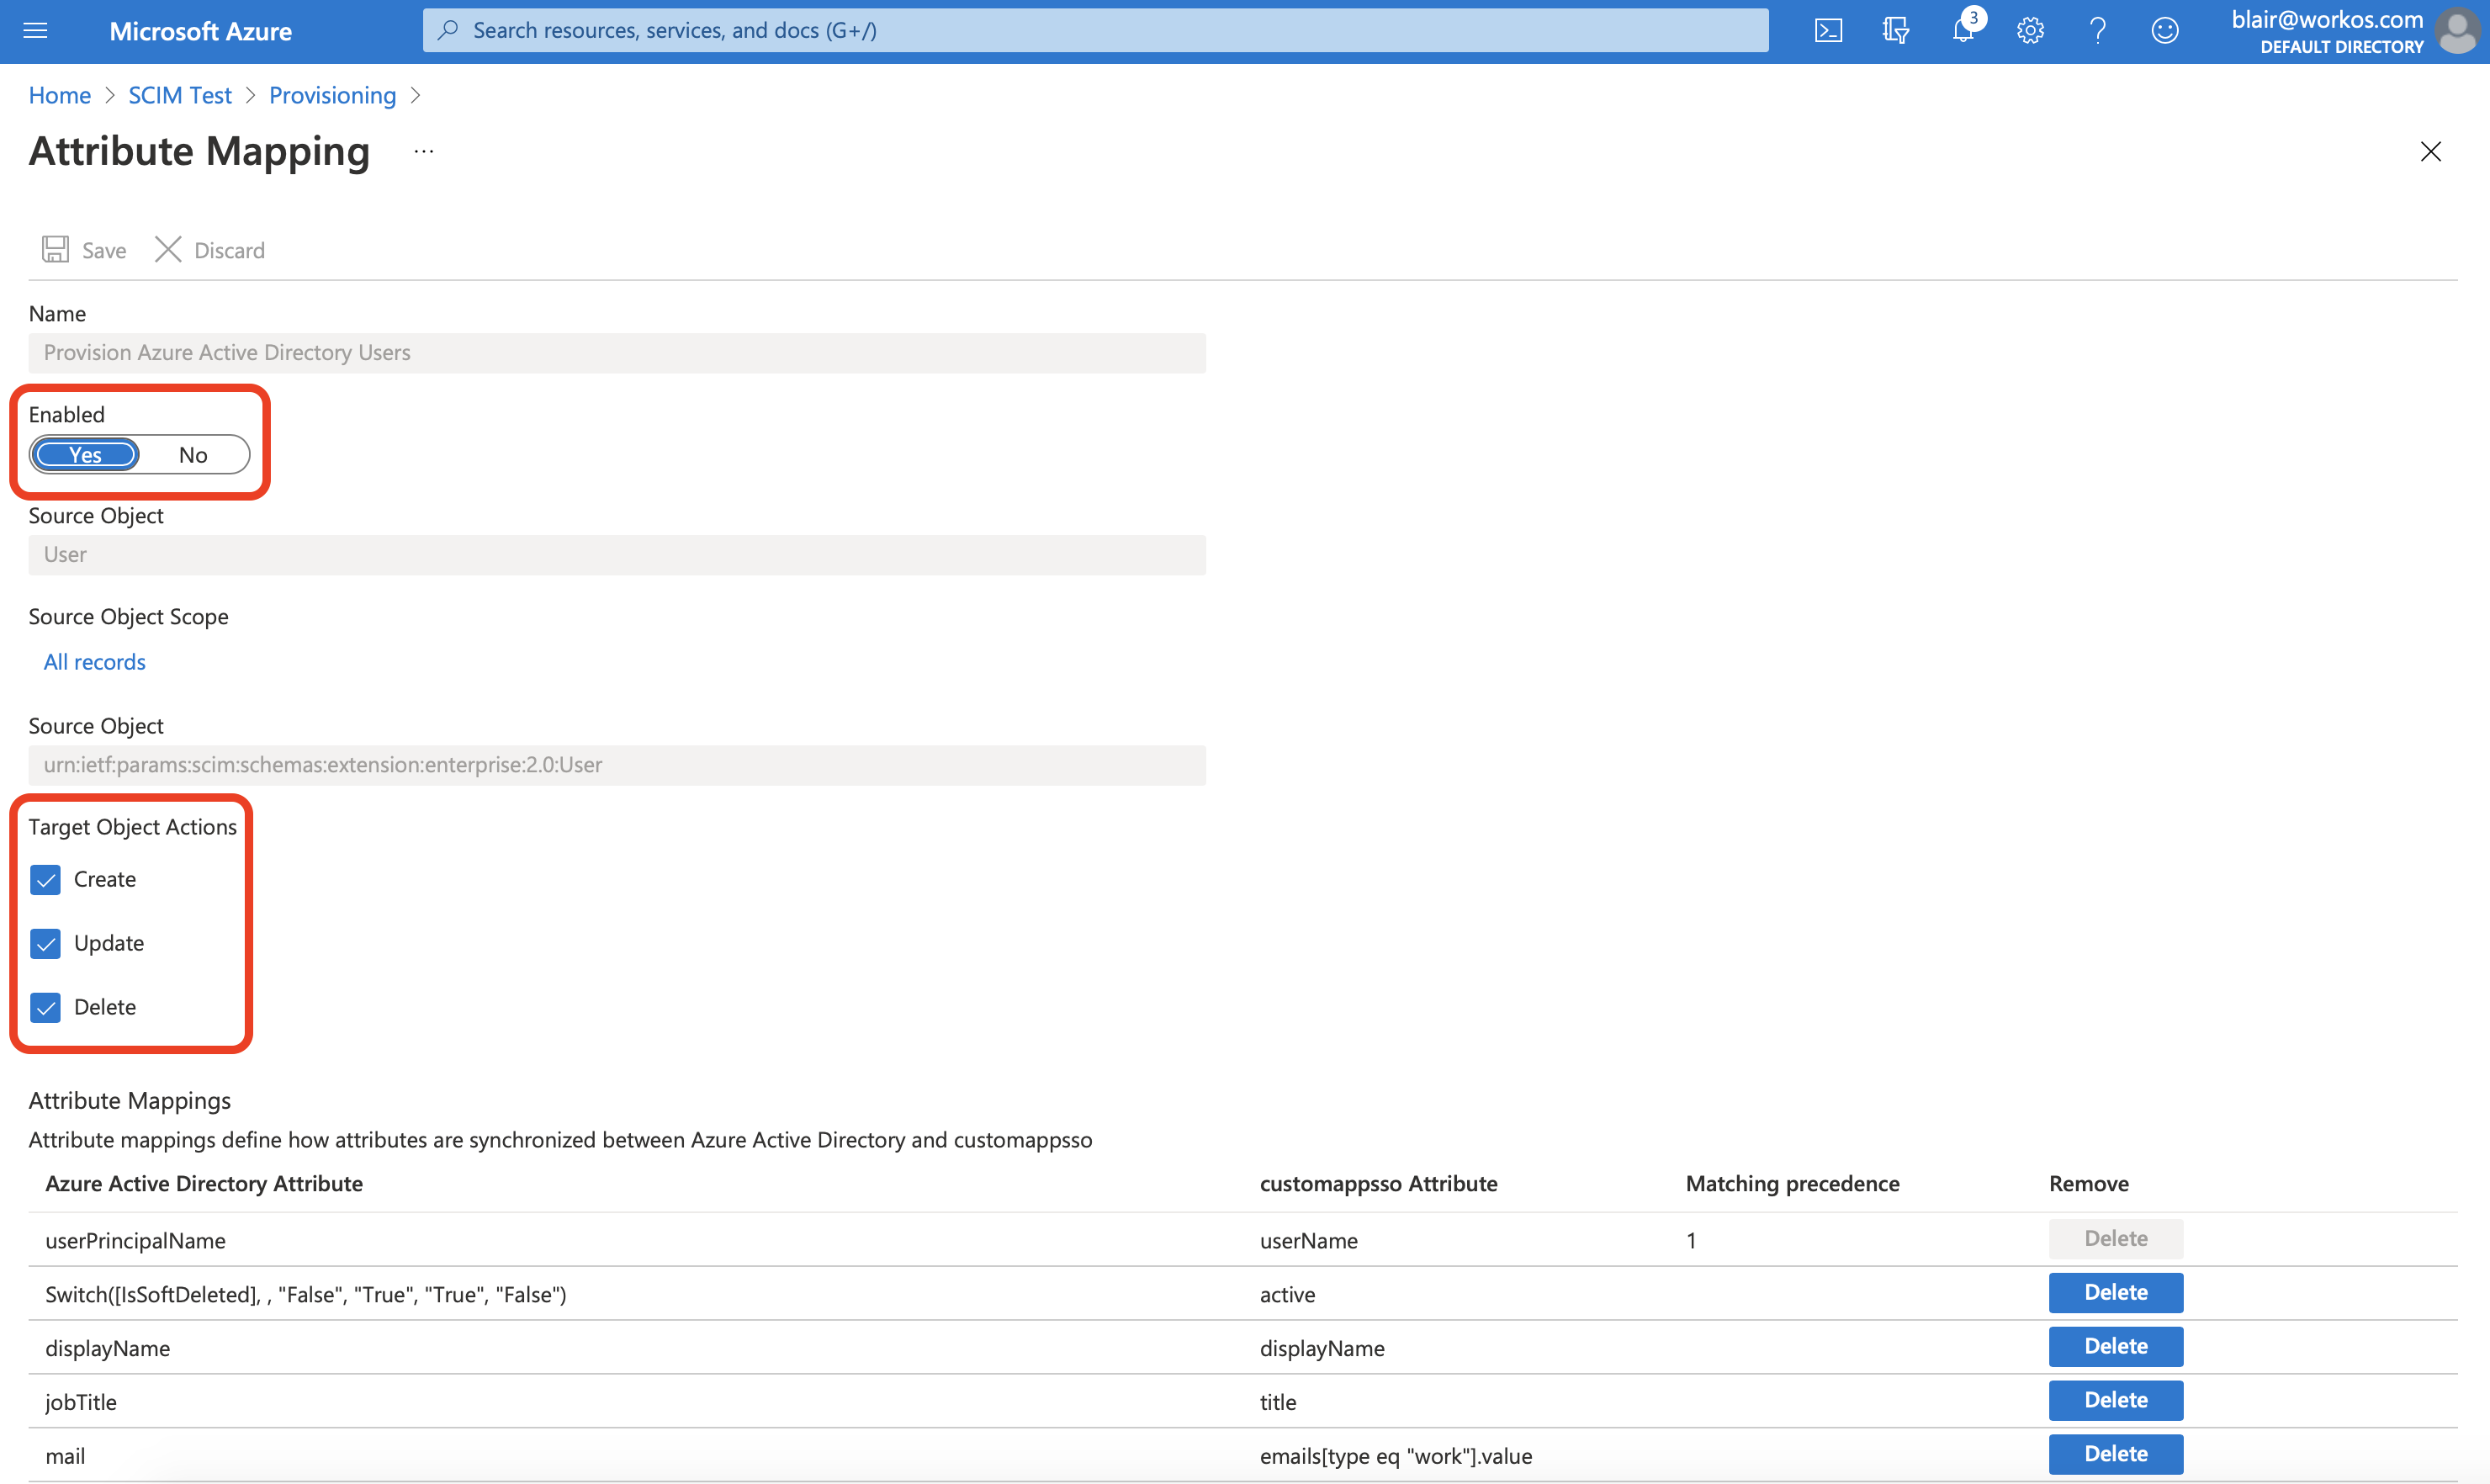Click the disabled Delete for userPrincipalName
This screenshot has height=1484, width=2490.
click(x=2116, y=1238)
